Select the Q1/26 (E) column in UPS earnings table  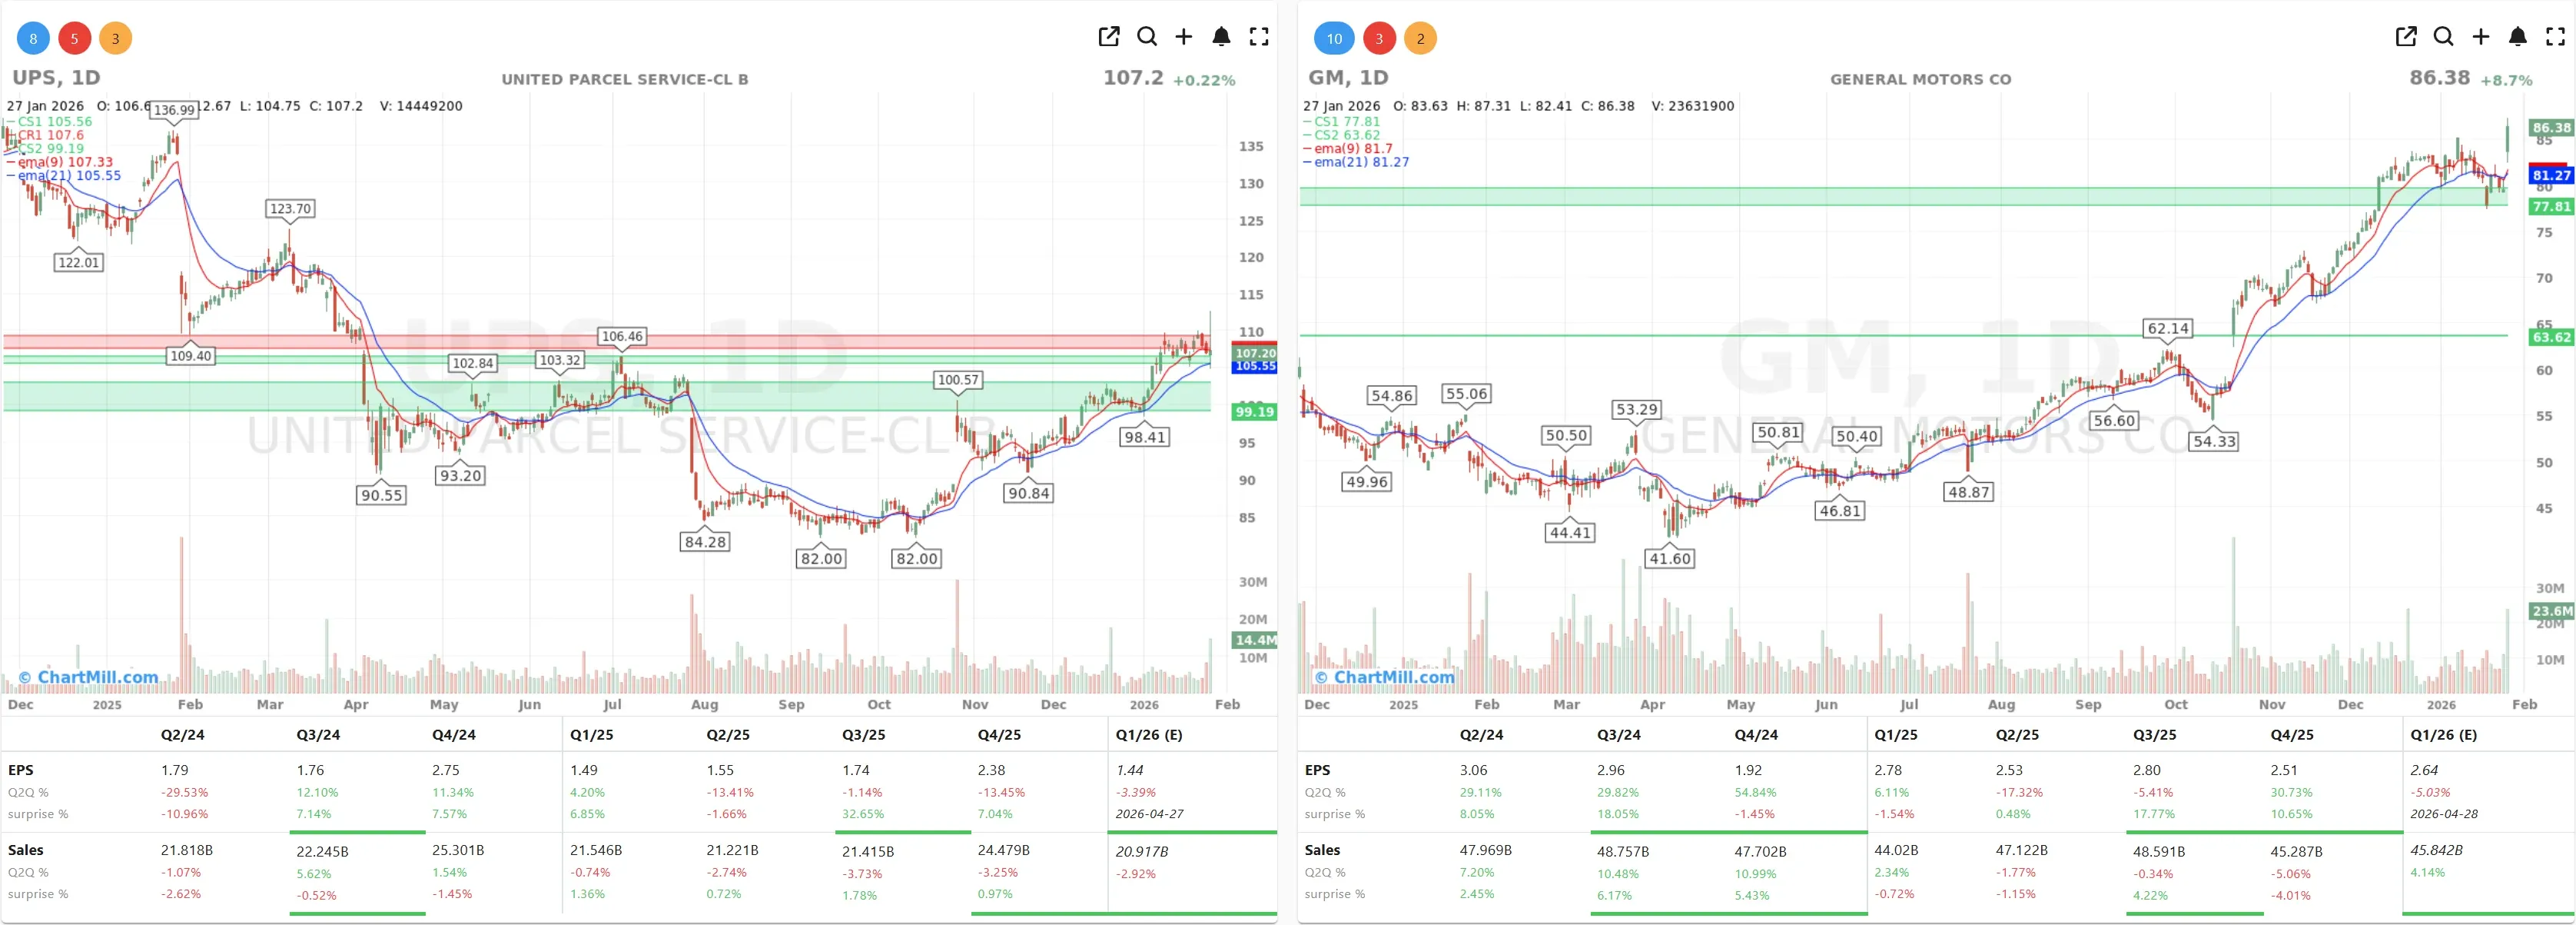[x=1150, y=735]
